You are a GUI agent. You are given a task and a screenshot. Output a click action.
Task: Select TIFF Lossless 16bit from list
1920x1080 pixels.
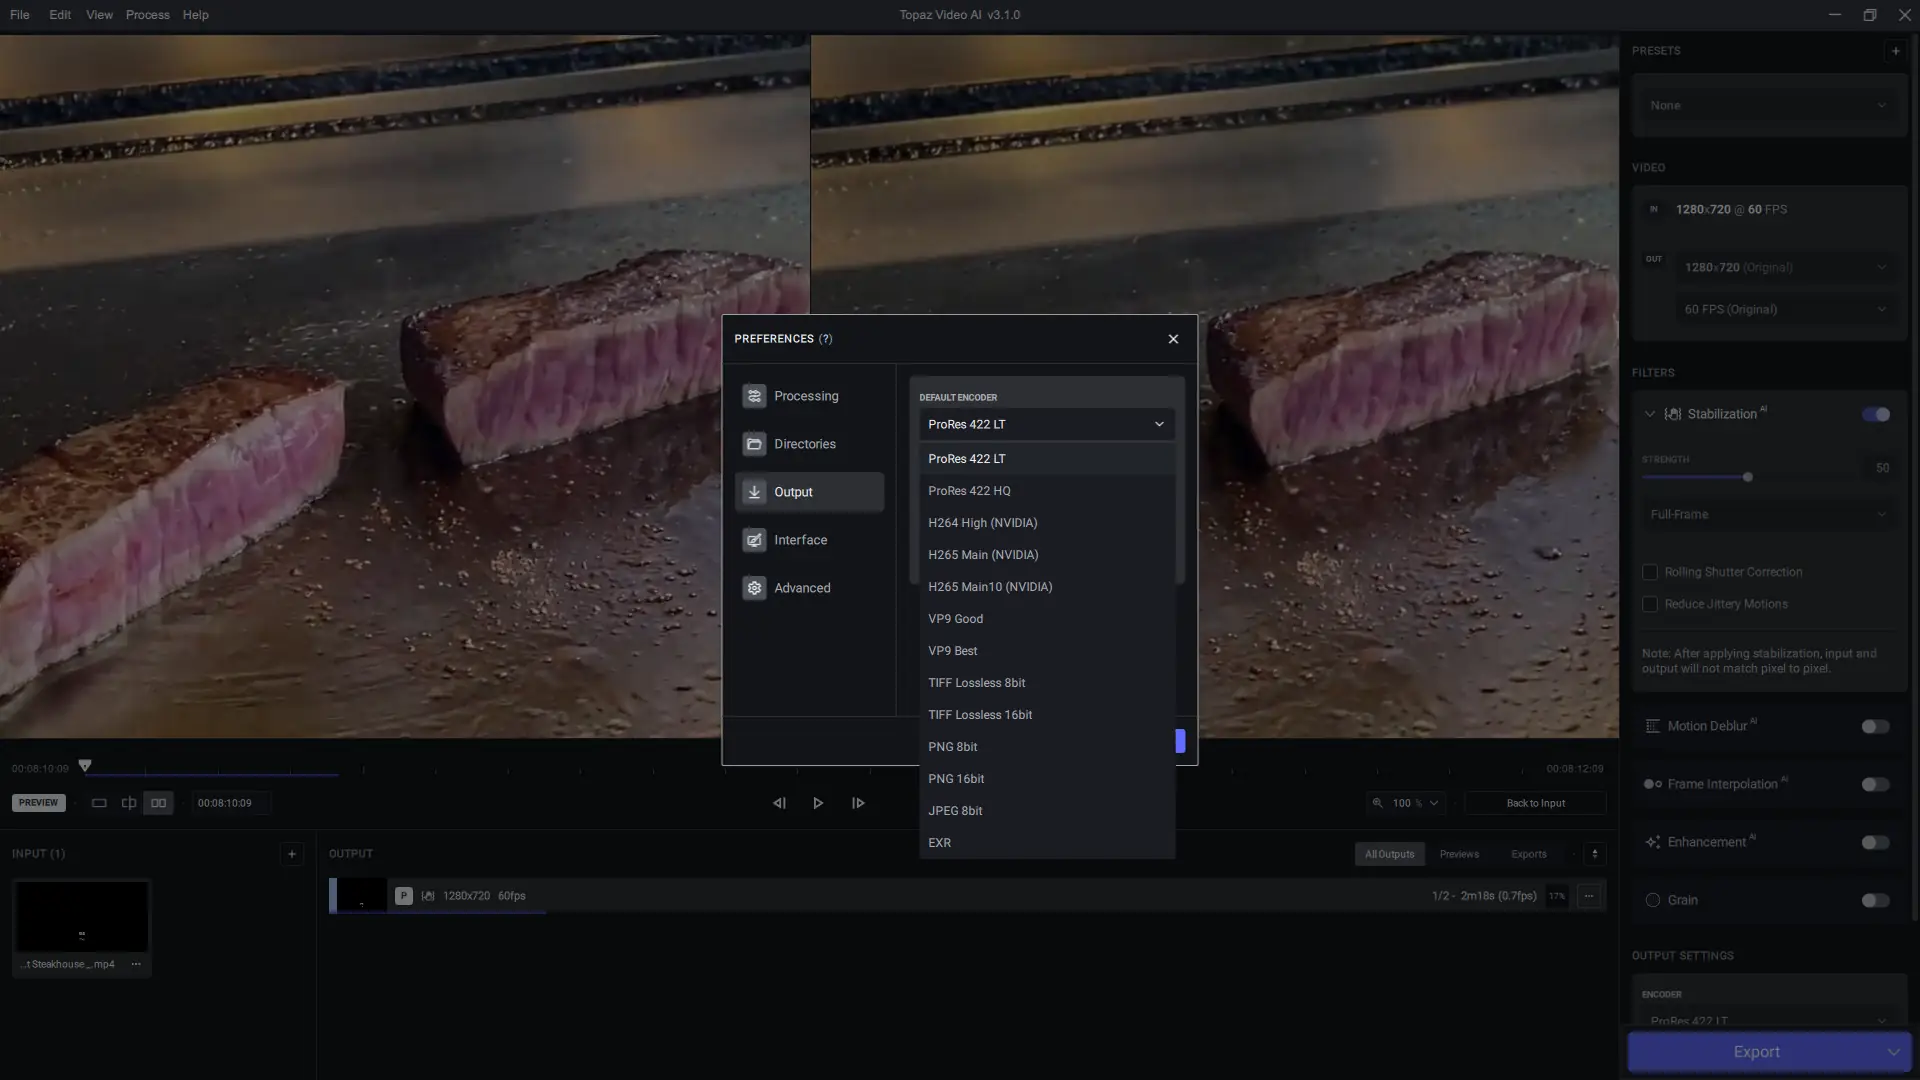[x=980, y=715]
